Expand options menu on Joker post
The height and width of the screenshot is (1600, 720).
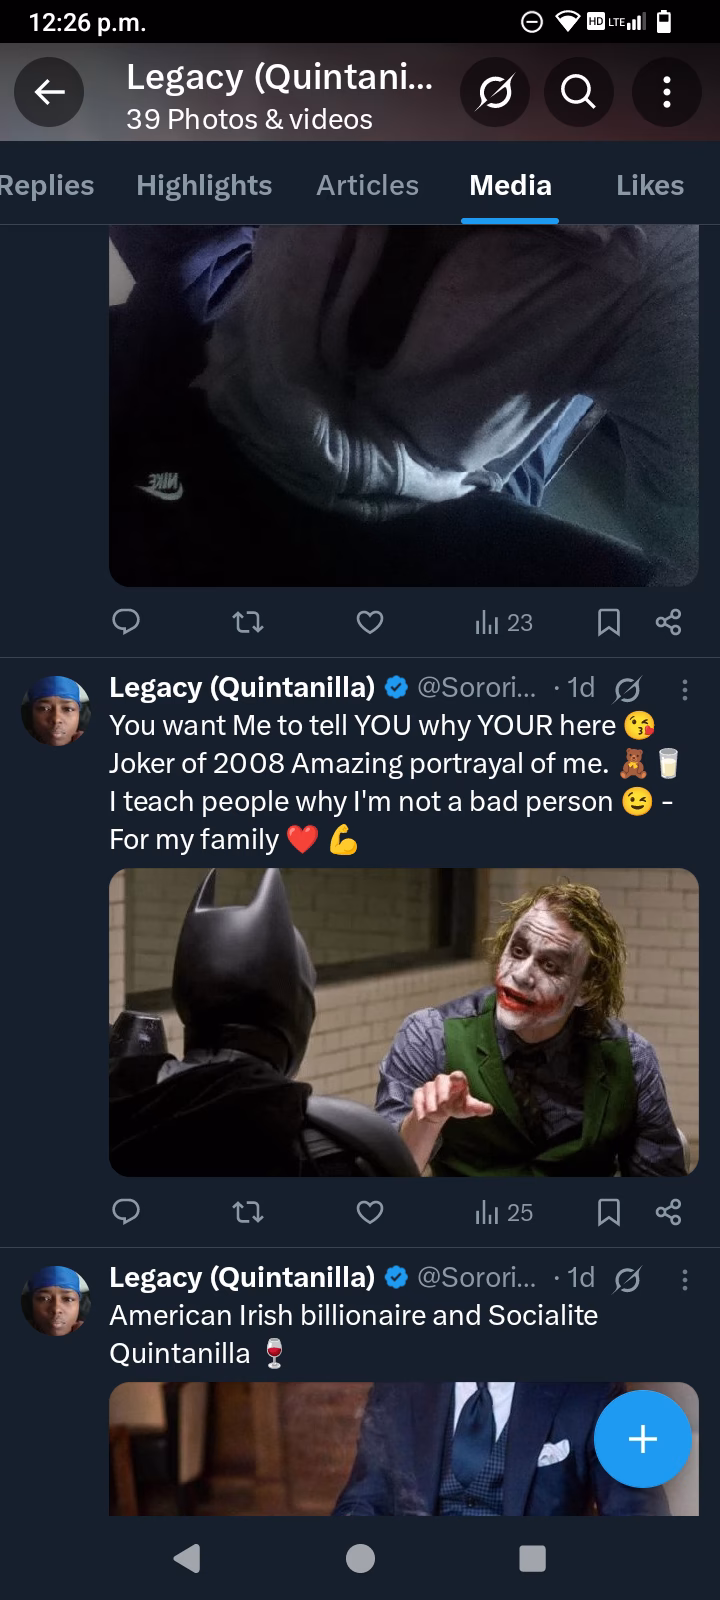(x=684, y=689)
